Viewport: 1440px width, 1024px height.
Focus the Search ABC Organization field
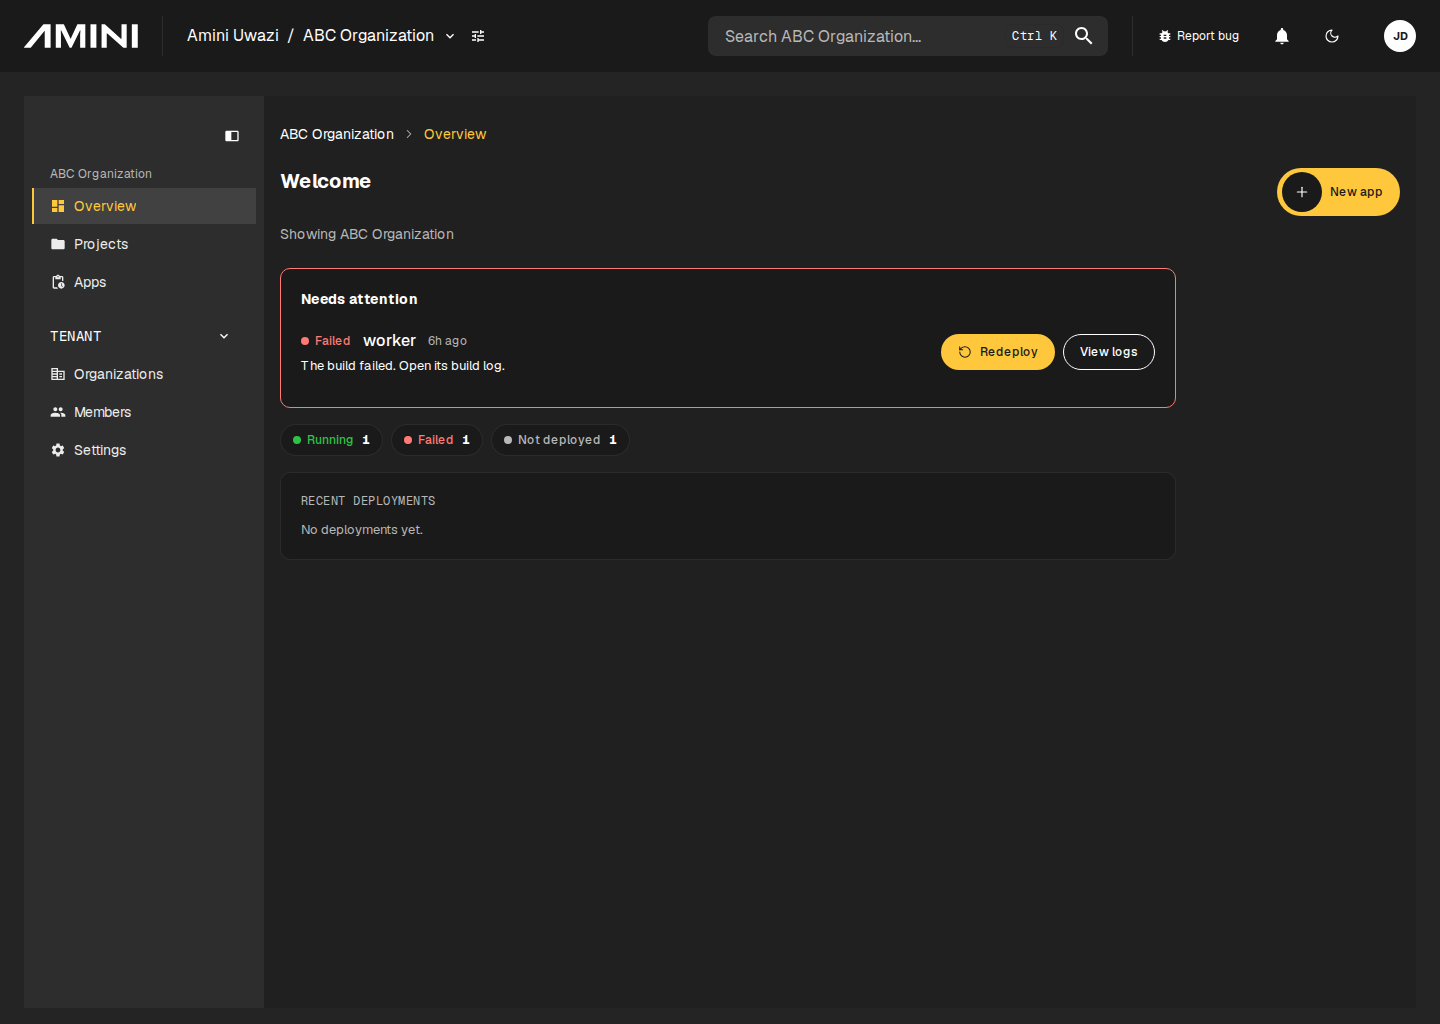tap(908, 36)
